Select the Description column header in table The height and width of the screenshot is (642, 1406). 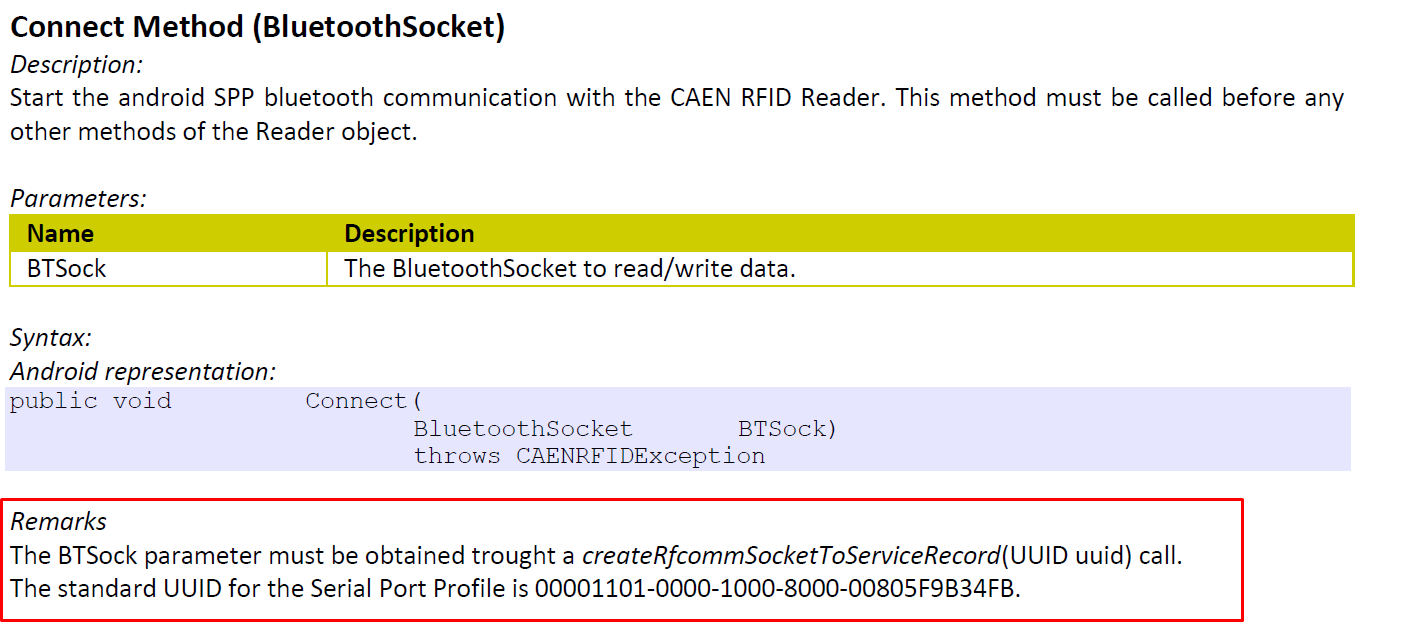pos(409,234)
